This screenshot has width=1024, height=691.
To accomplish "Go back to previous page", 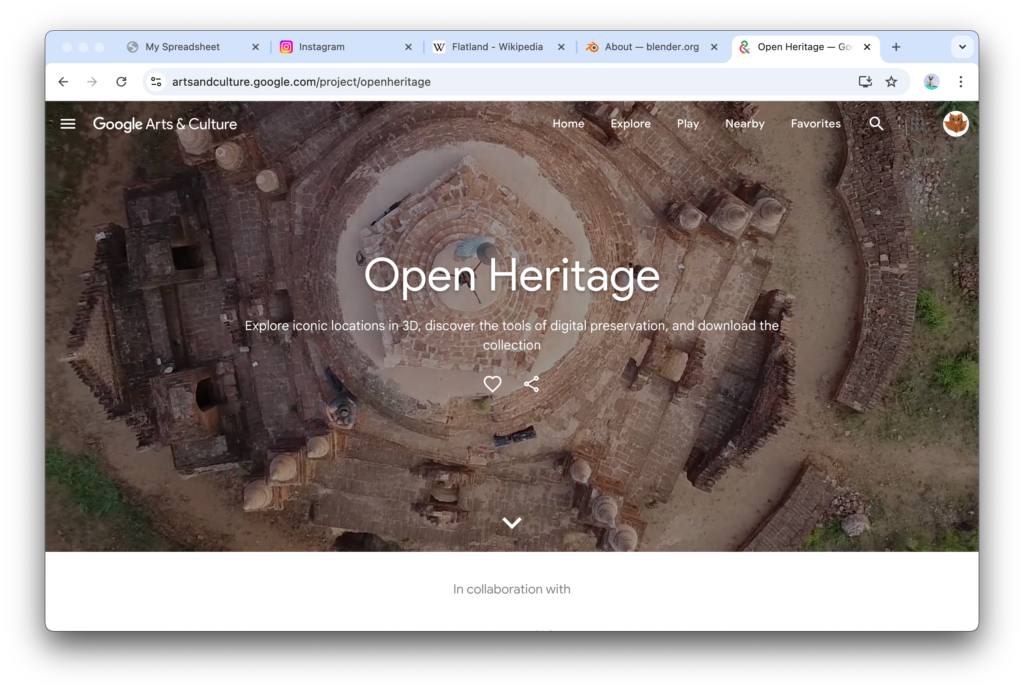I will click(x=63, y=82).
